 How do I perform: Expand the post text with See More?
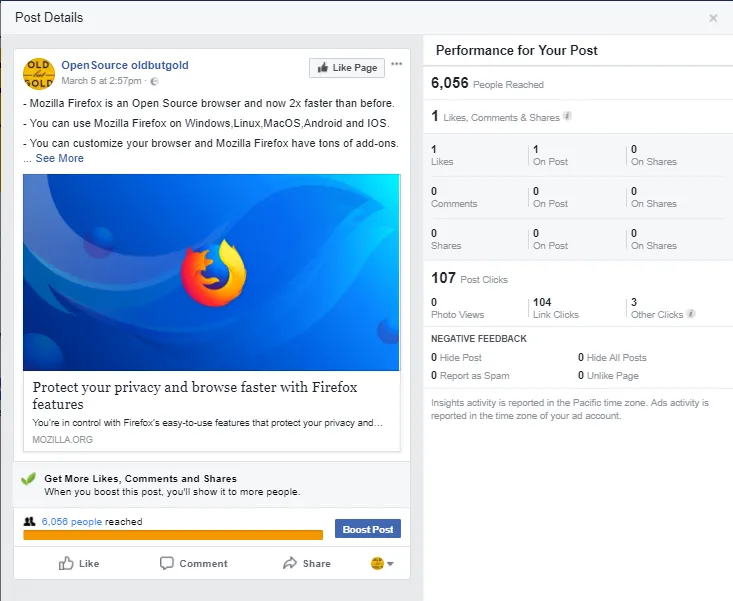[x=60, y=158]
